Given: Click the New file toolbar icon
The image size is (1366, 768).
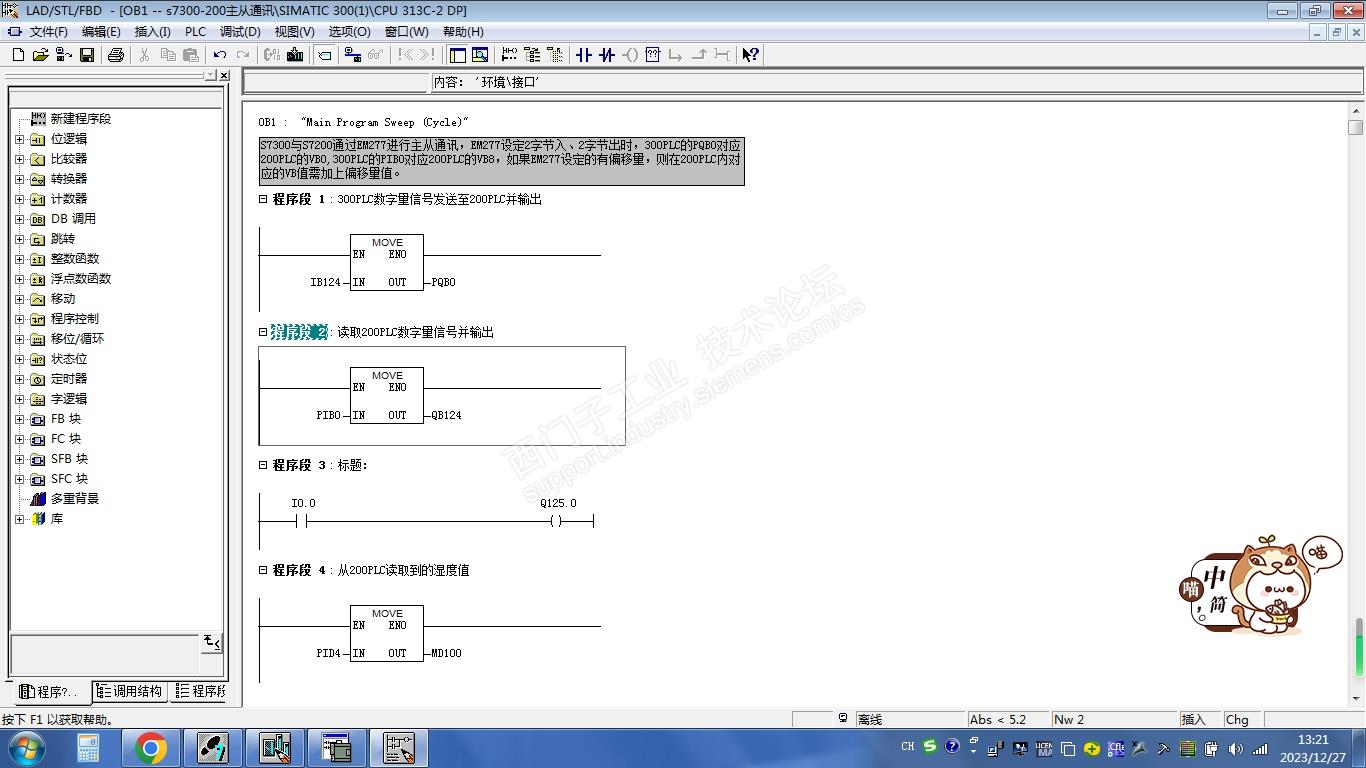Looking at the screenshot, I should click(18, 55).
